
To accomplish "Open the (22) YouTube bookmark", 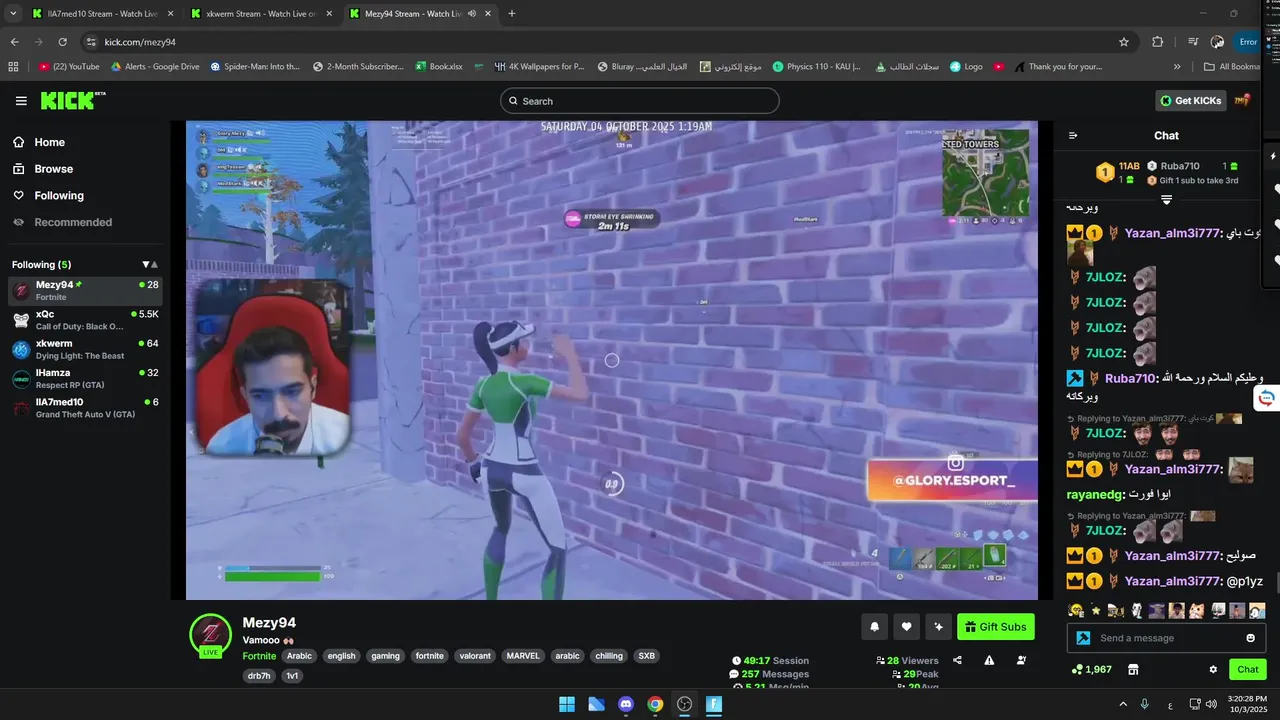I will click(x=69, y=67).
